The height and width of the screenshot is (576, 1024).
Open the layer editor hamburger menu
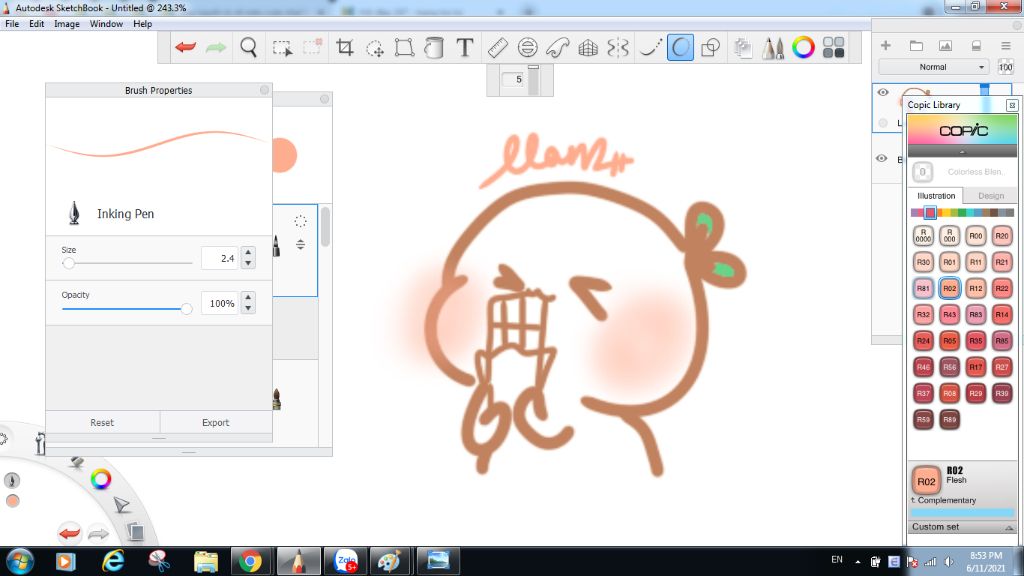(x=1006, y=46)
